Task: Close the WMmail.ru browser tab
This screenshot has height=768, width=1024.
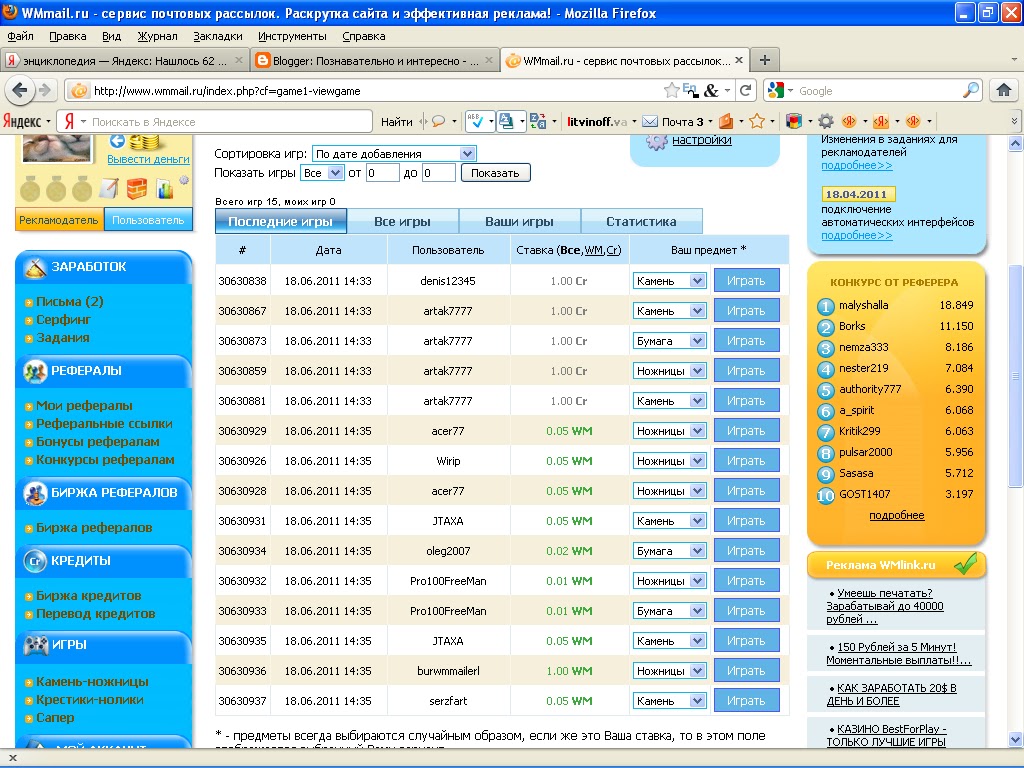Action: (739, 60)
